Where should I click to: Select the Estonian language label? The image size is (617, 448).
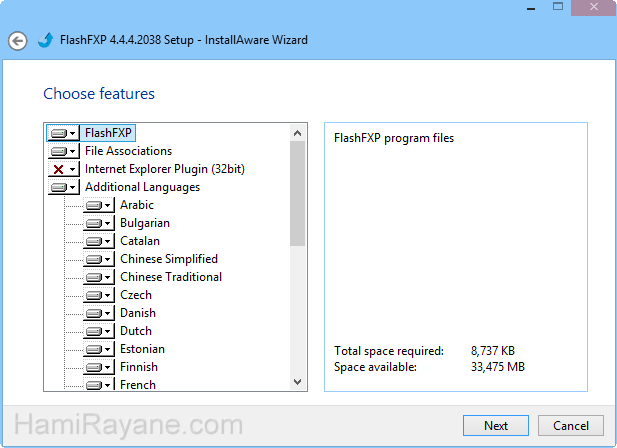tap(142, 349)
